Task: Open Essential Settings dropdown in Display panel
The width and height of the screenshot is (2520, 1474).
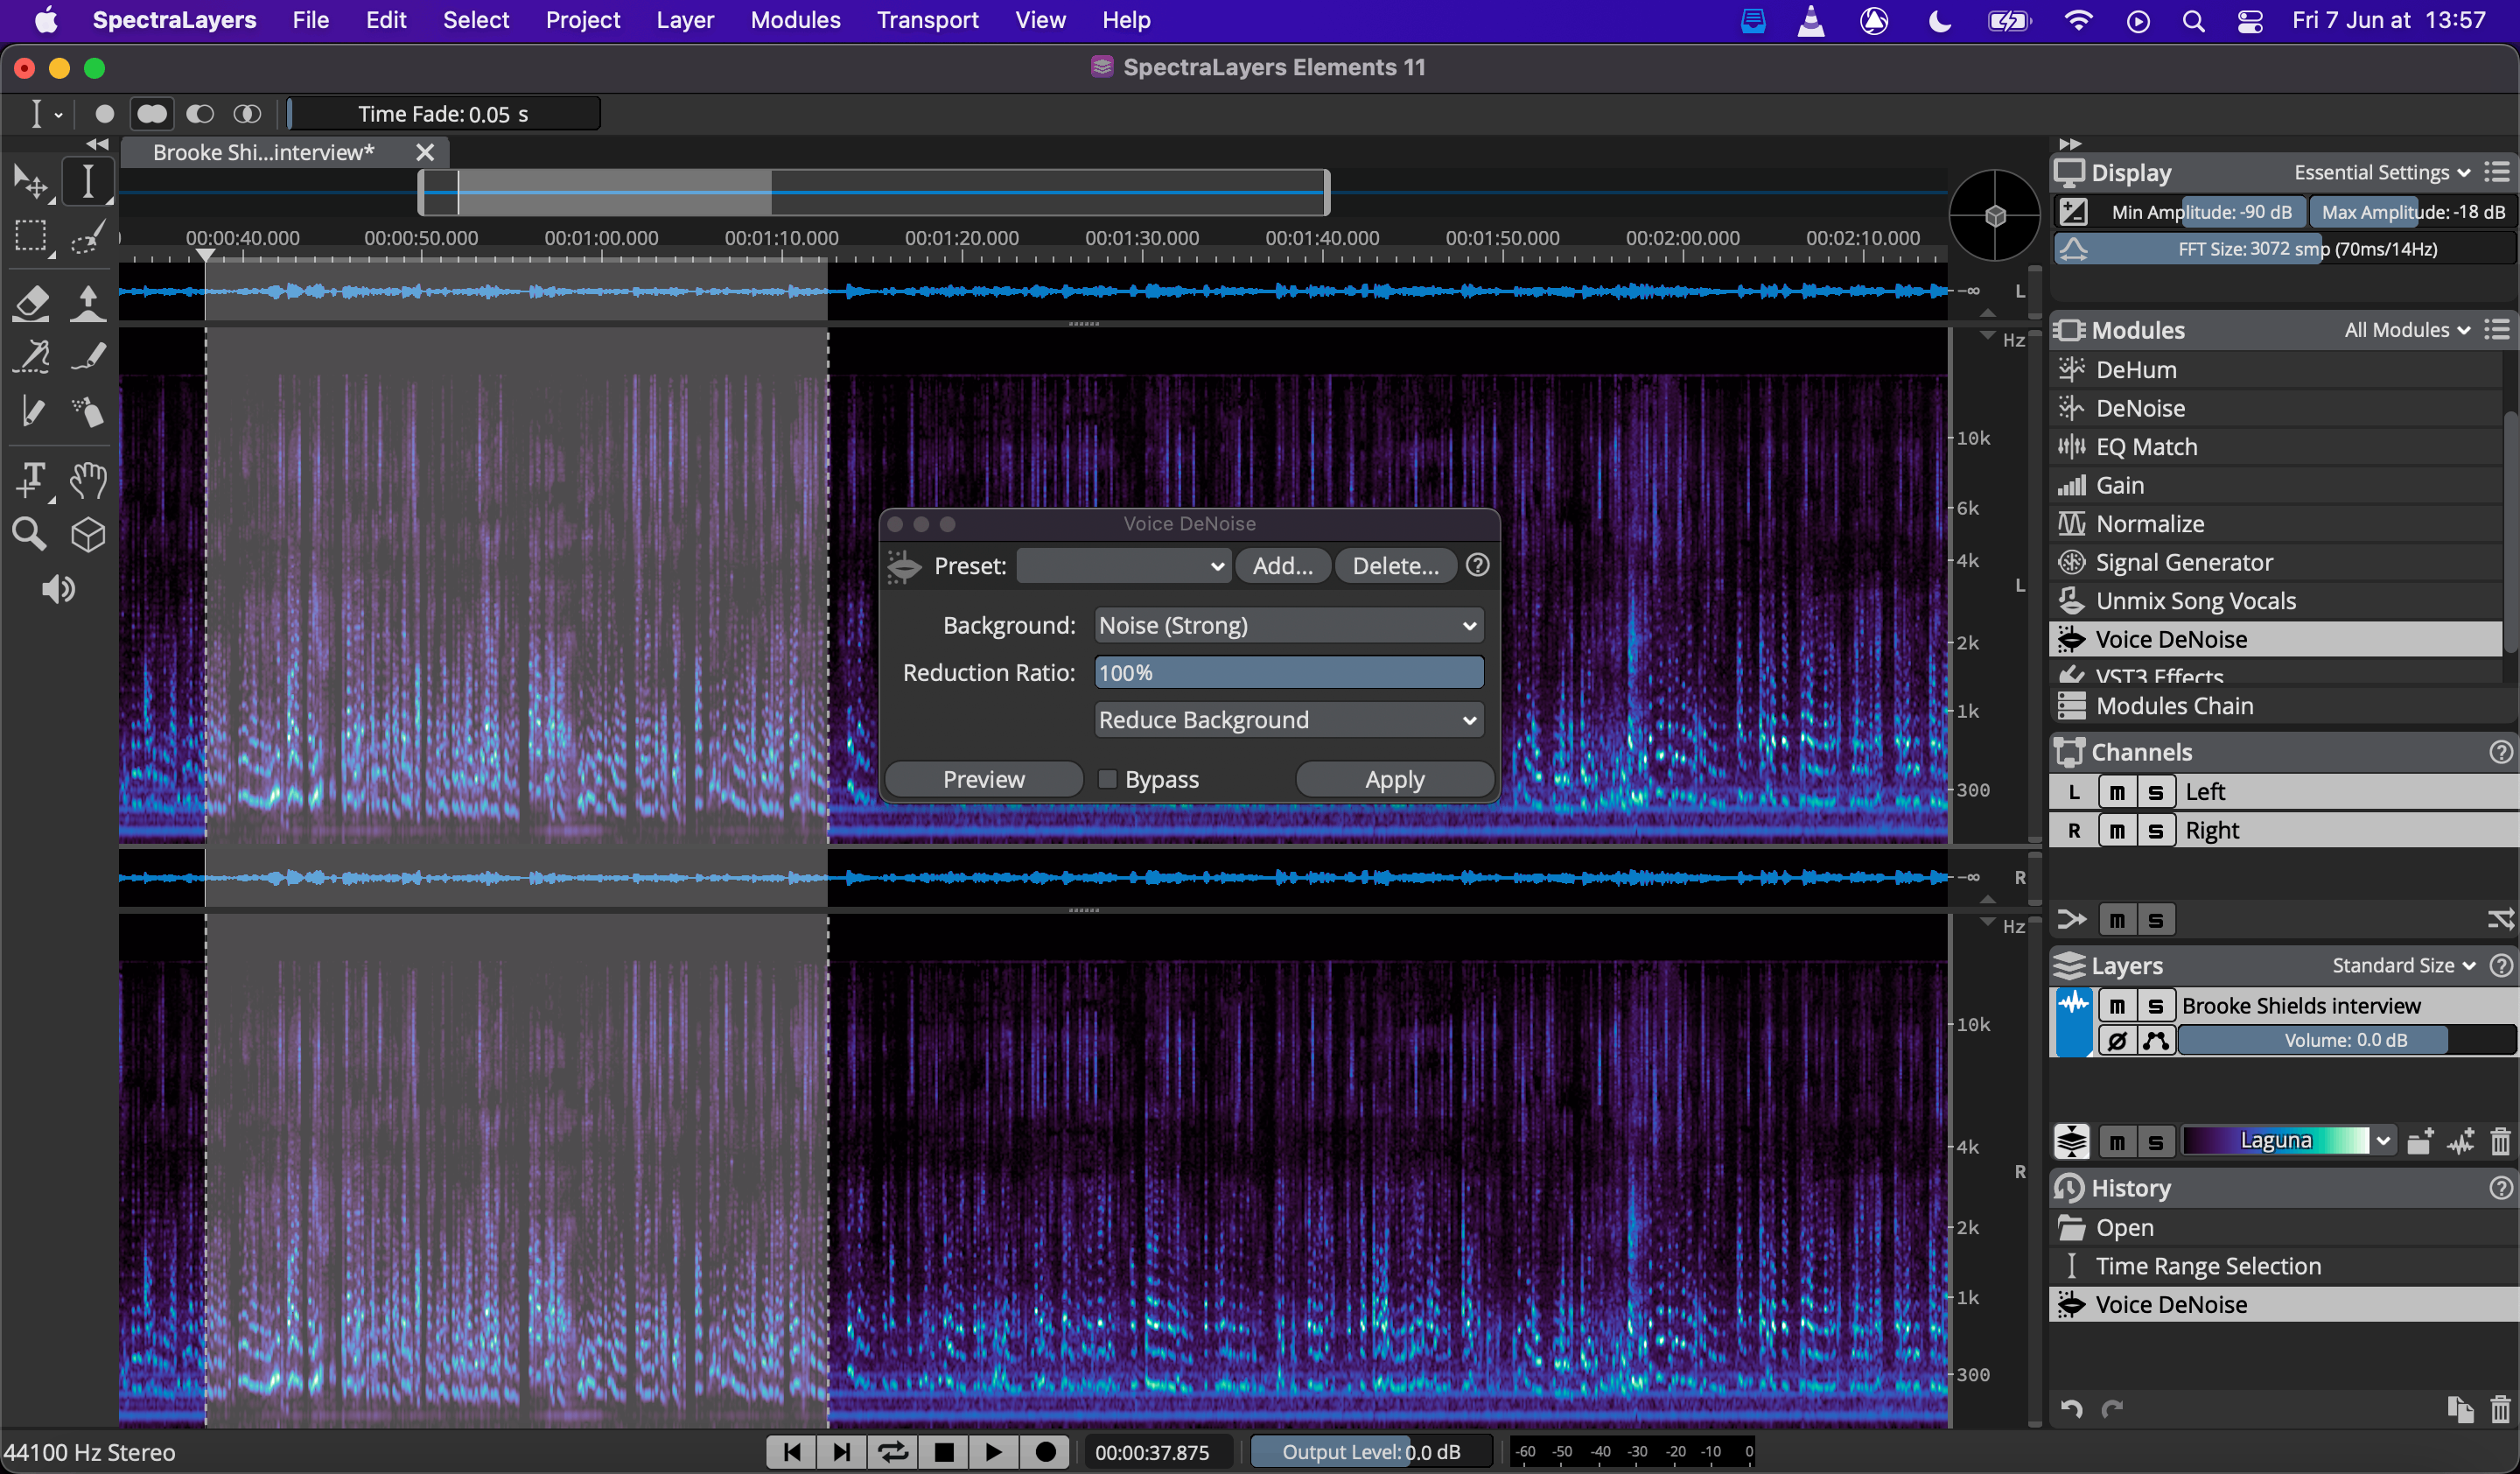Action: (x=2381, y=172)
